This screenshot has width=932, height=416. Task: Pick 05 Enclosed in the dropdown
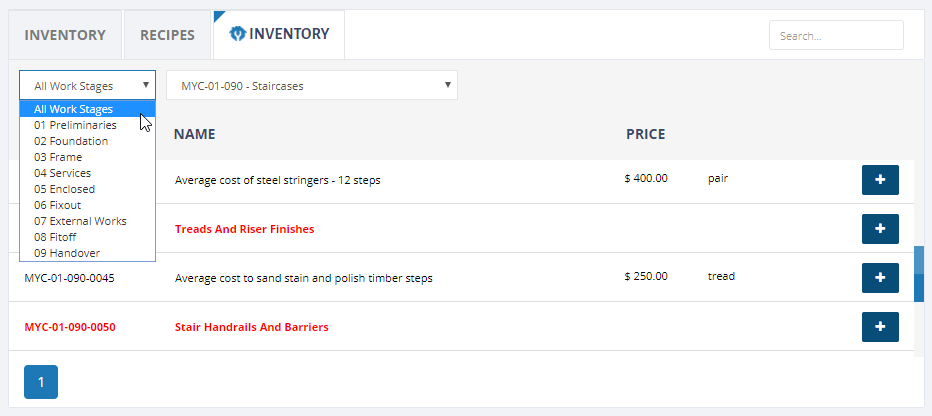tap(87, 190)
